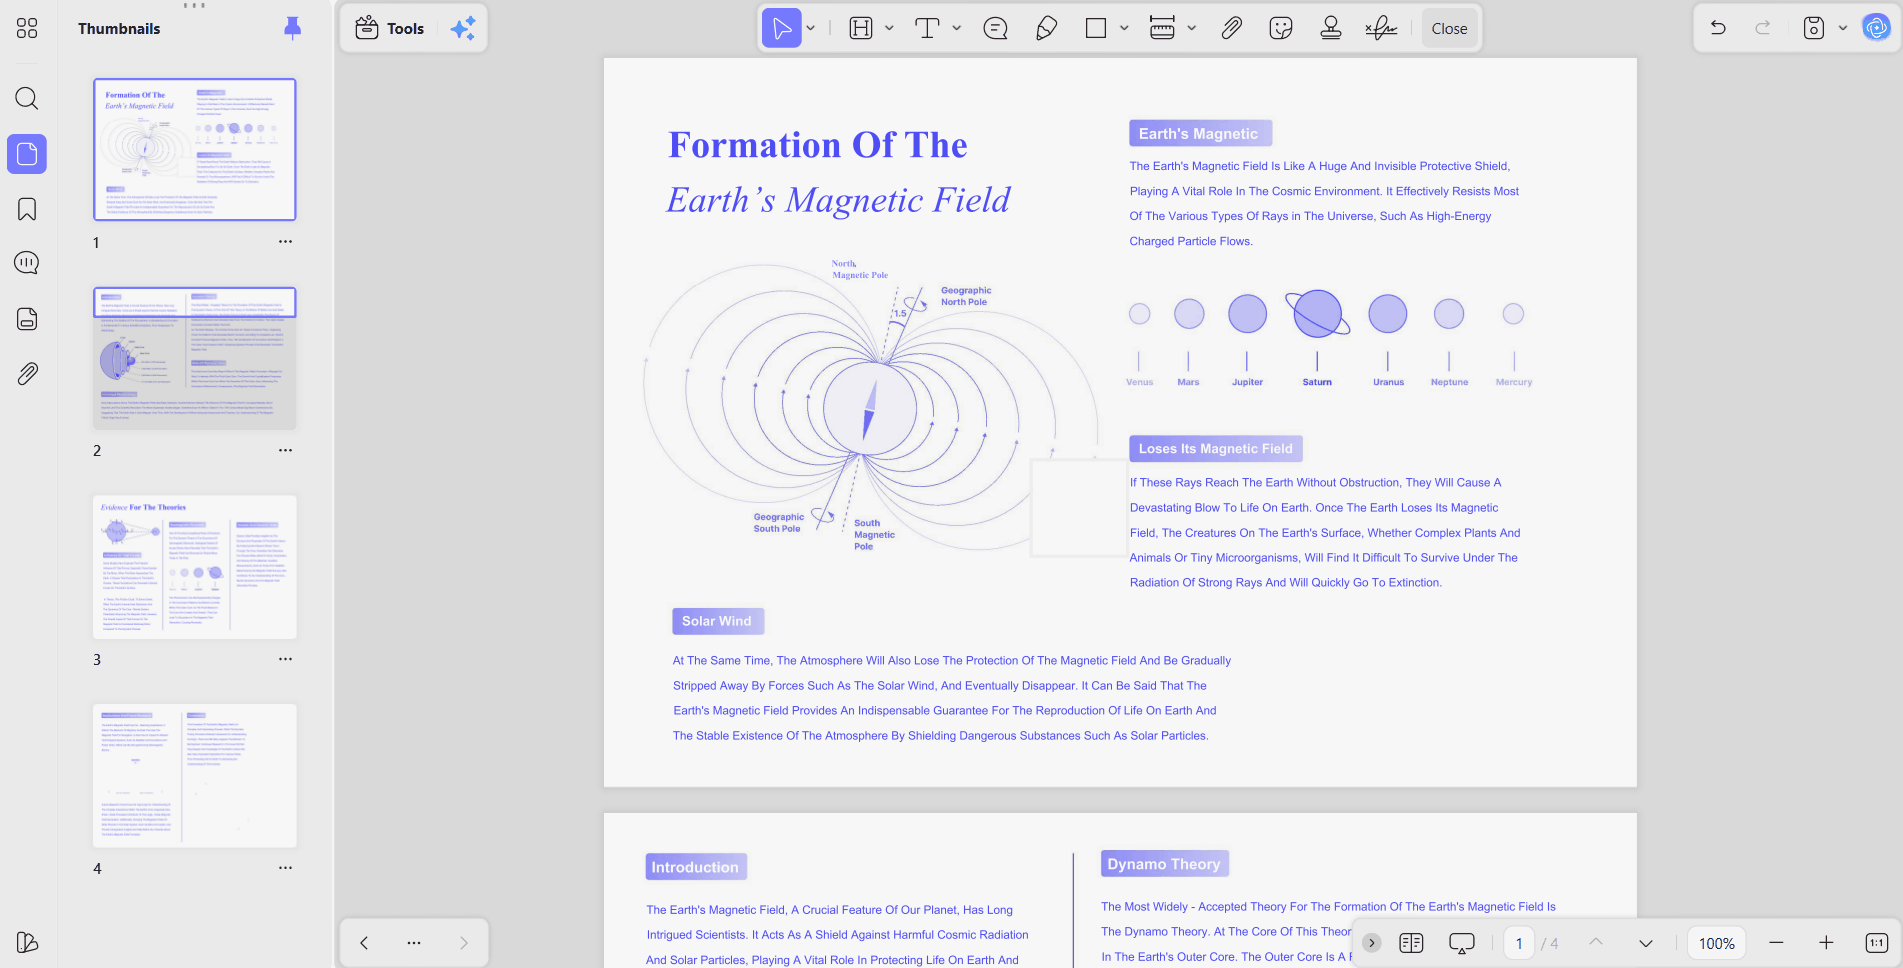Expand the shape tool dropdown arrow
The height and width of the screenshot is (968, 1903).
point(1124,28)
